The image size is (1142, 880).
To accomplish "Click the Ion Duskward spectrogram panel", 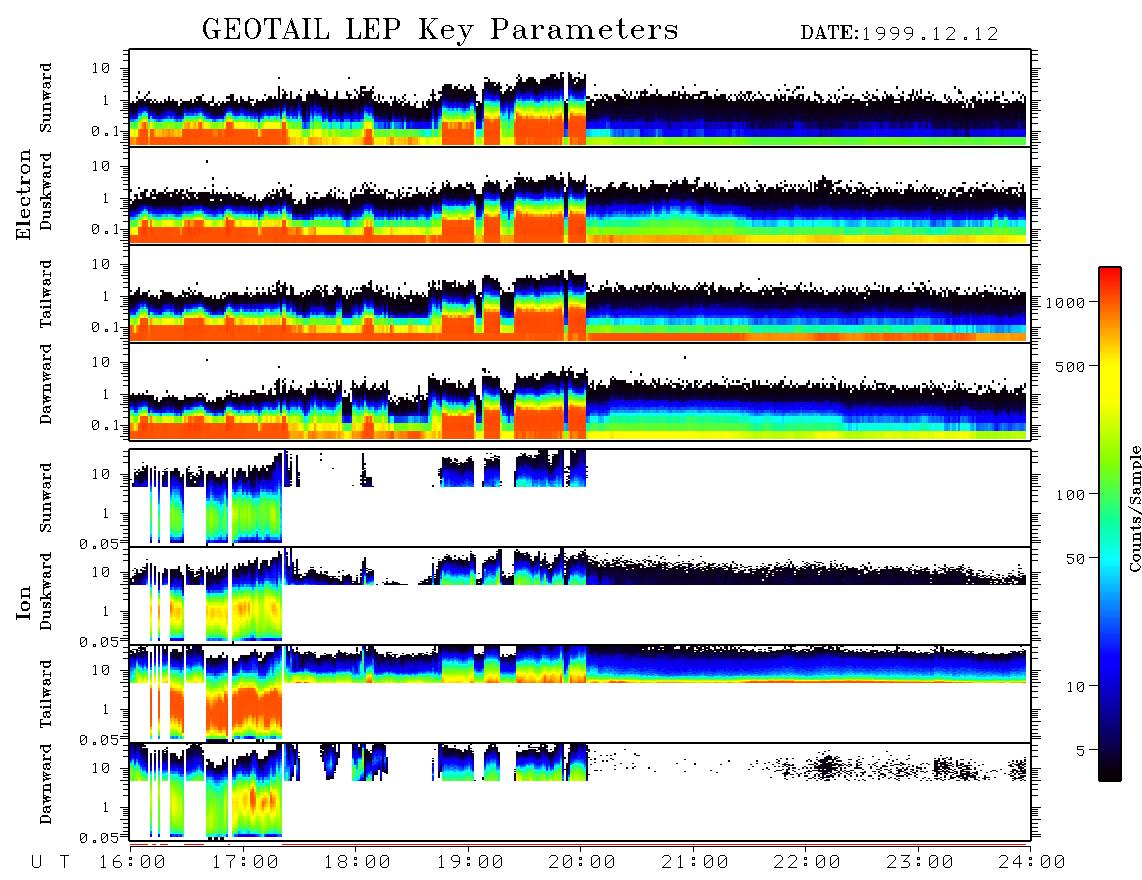I will [580, 596].
